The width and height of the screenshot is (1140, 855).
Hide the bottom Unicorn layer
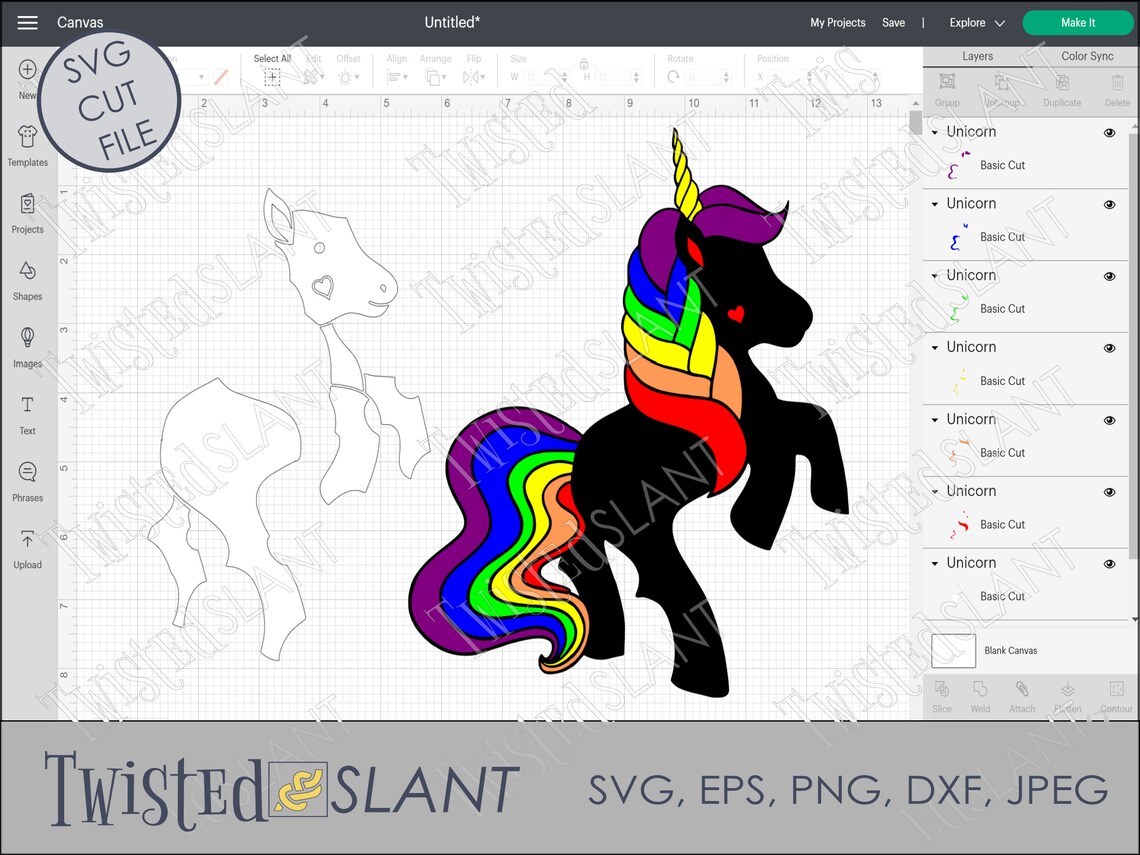pos(1109,564)
